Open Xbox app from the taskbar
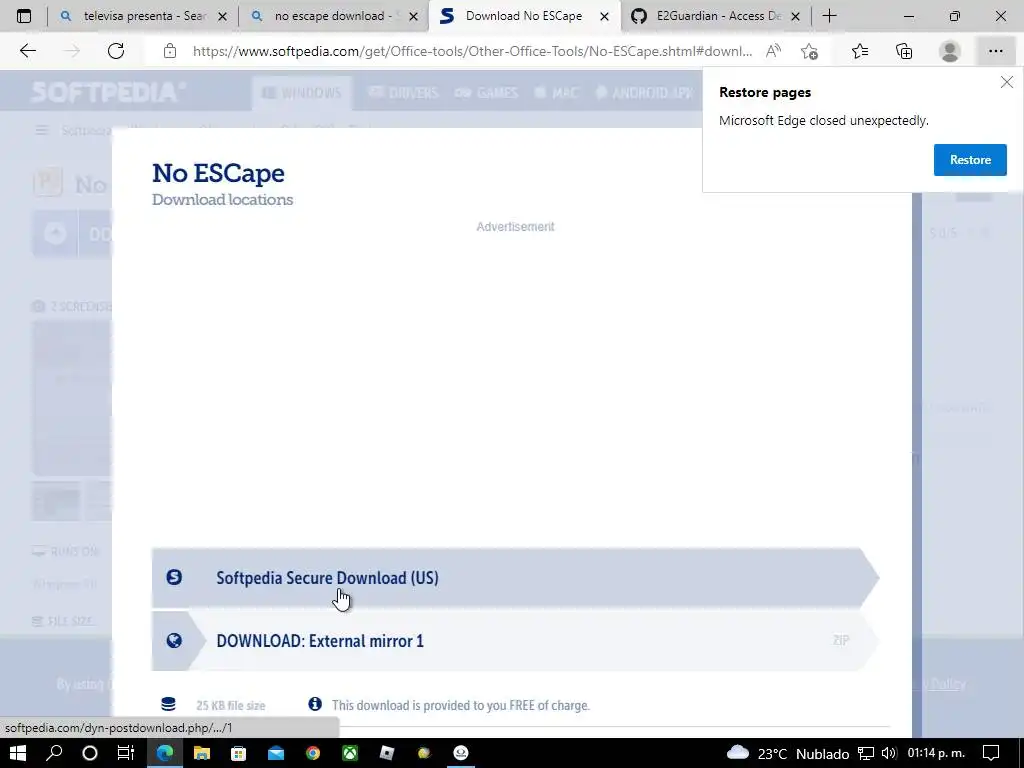 click(x=351, y=753)
